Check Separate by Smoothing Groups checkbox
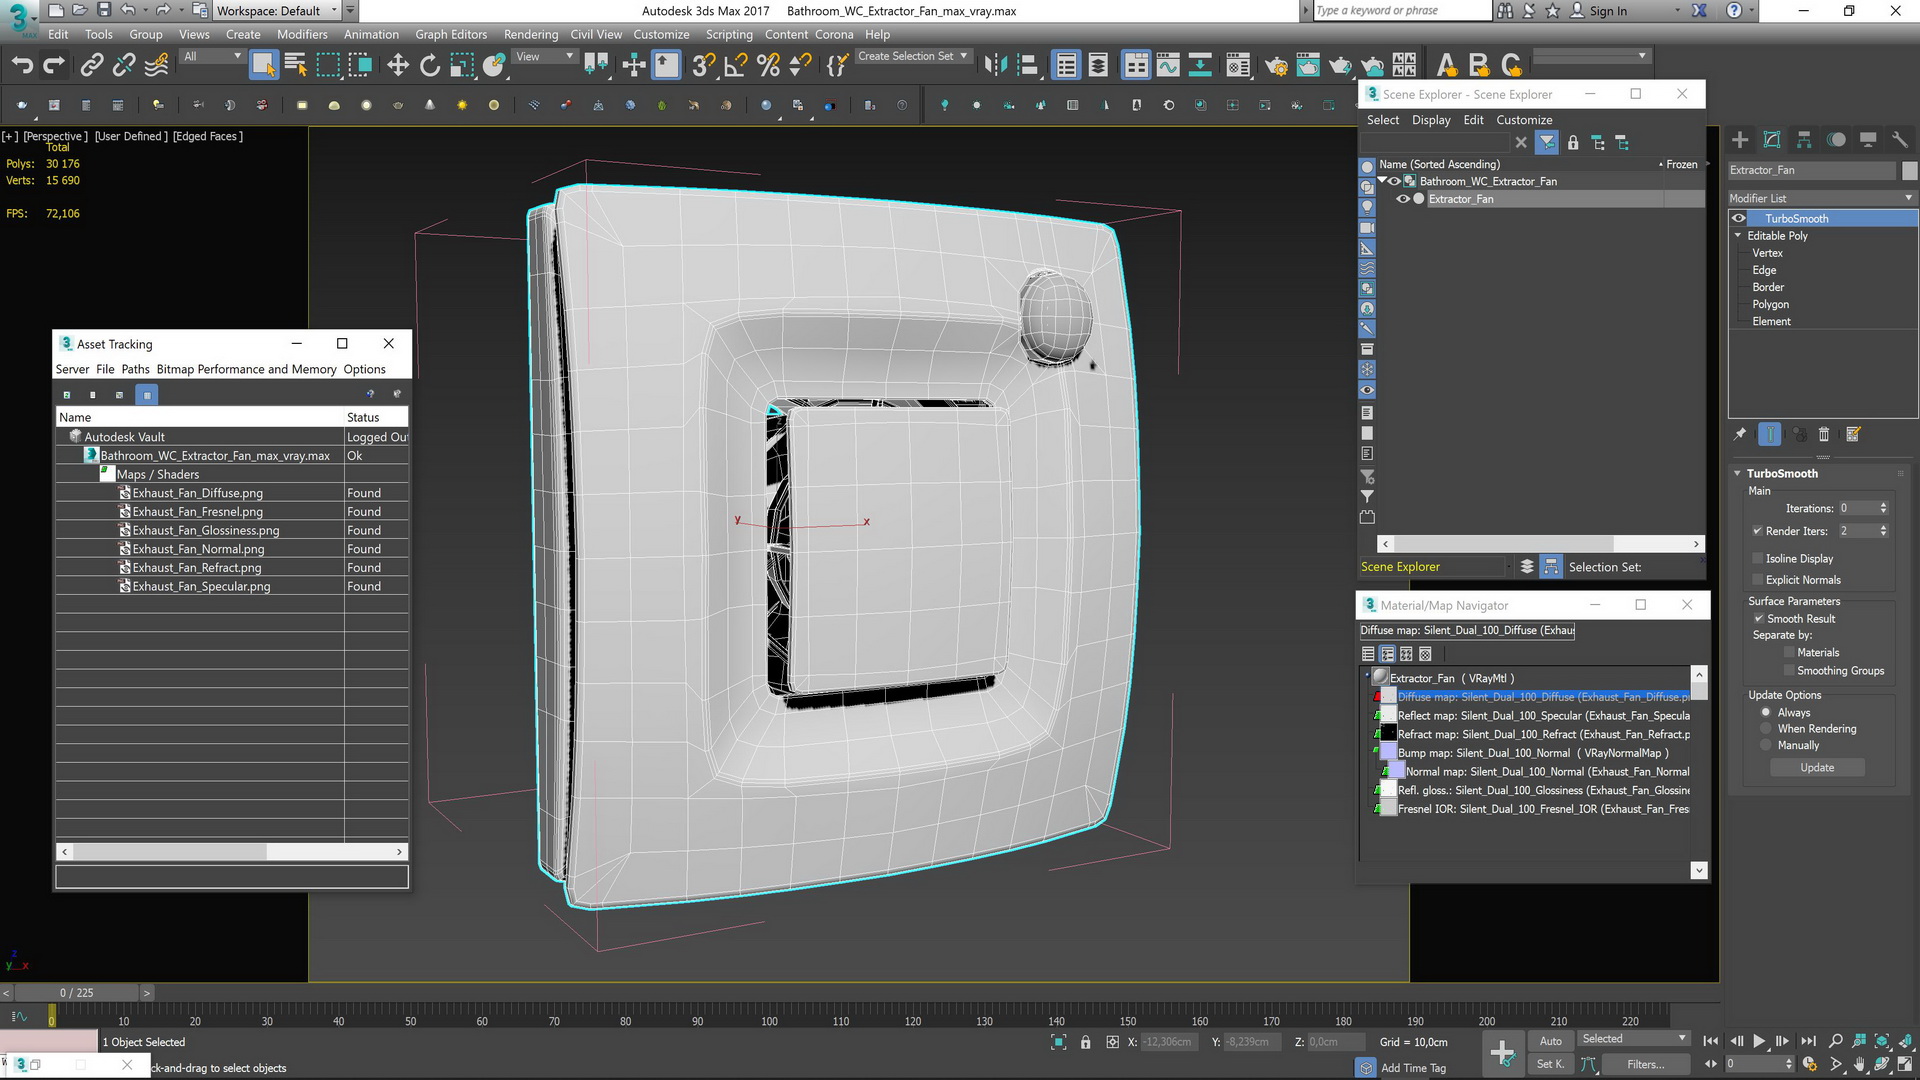1920x1080 pixels. tap(1789, 671)
